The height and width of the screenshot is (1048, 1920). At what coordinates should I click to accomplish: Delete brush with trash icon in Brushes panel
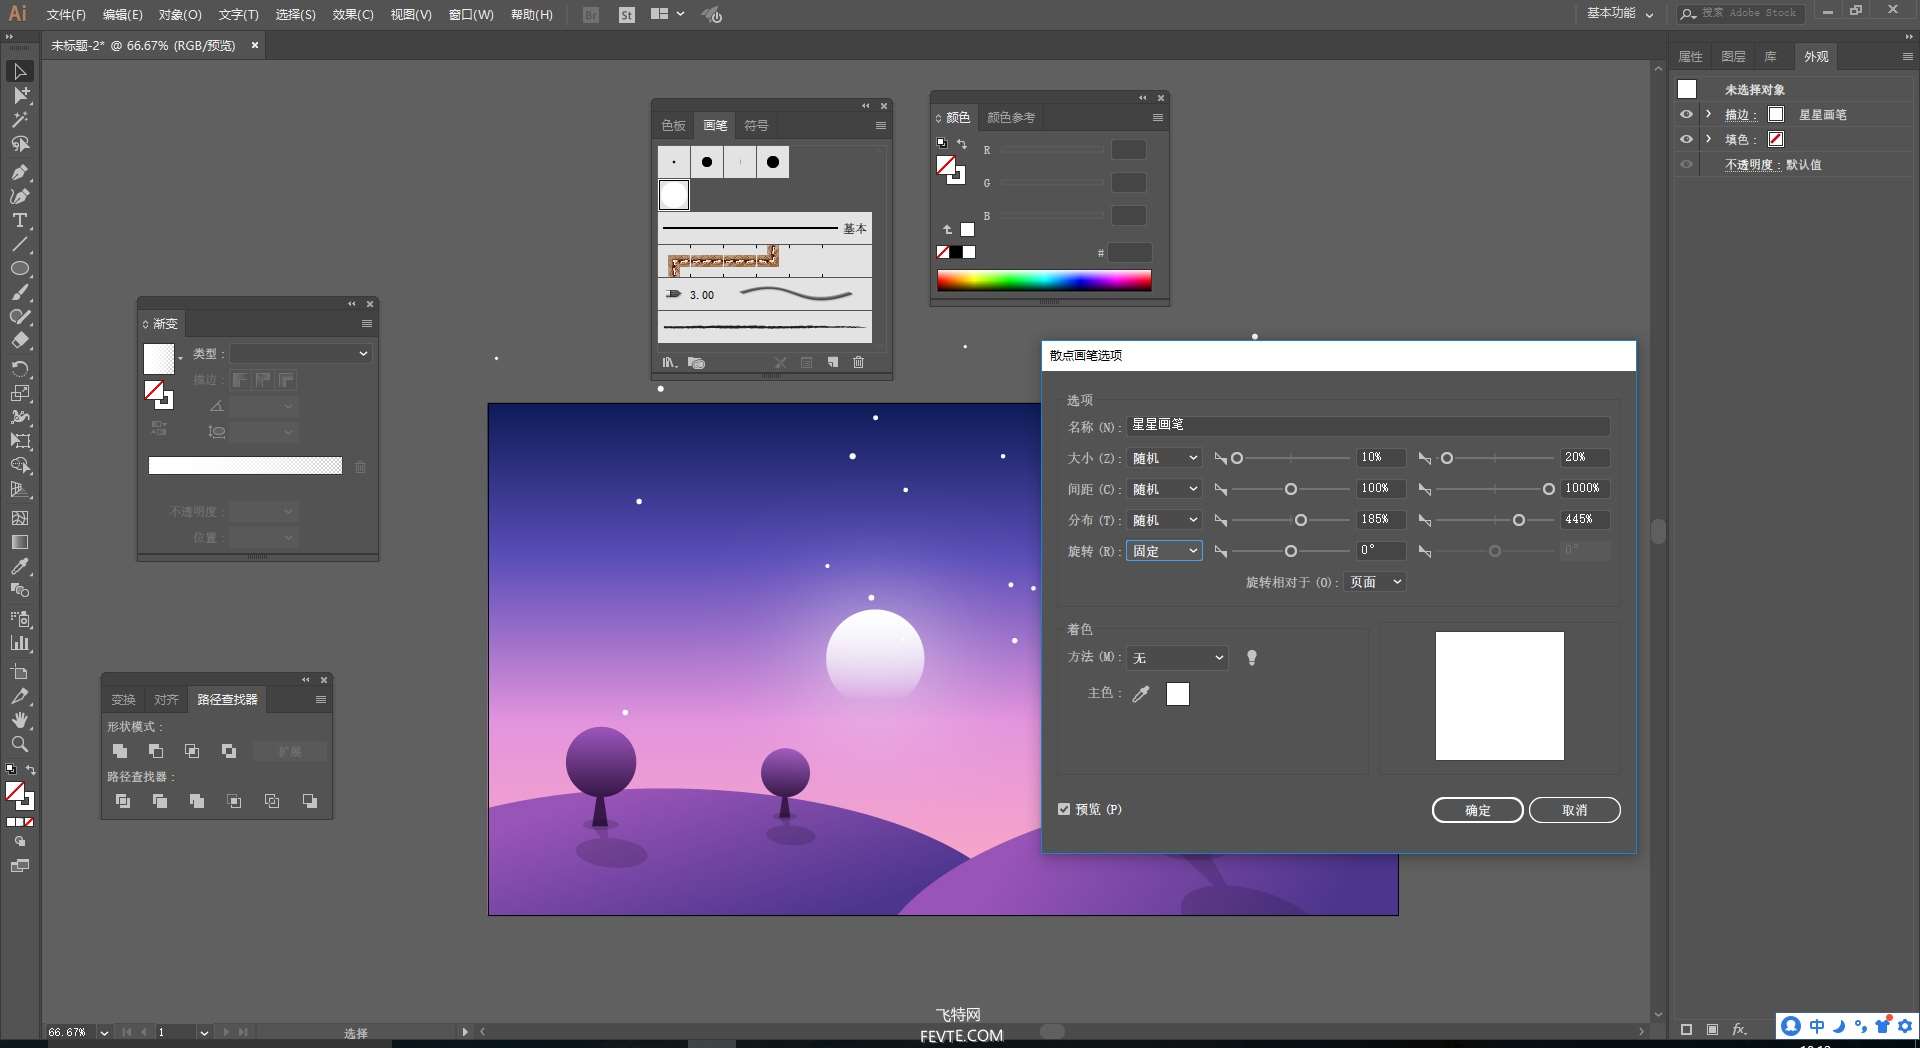[x=858, y=363]
